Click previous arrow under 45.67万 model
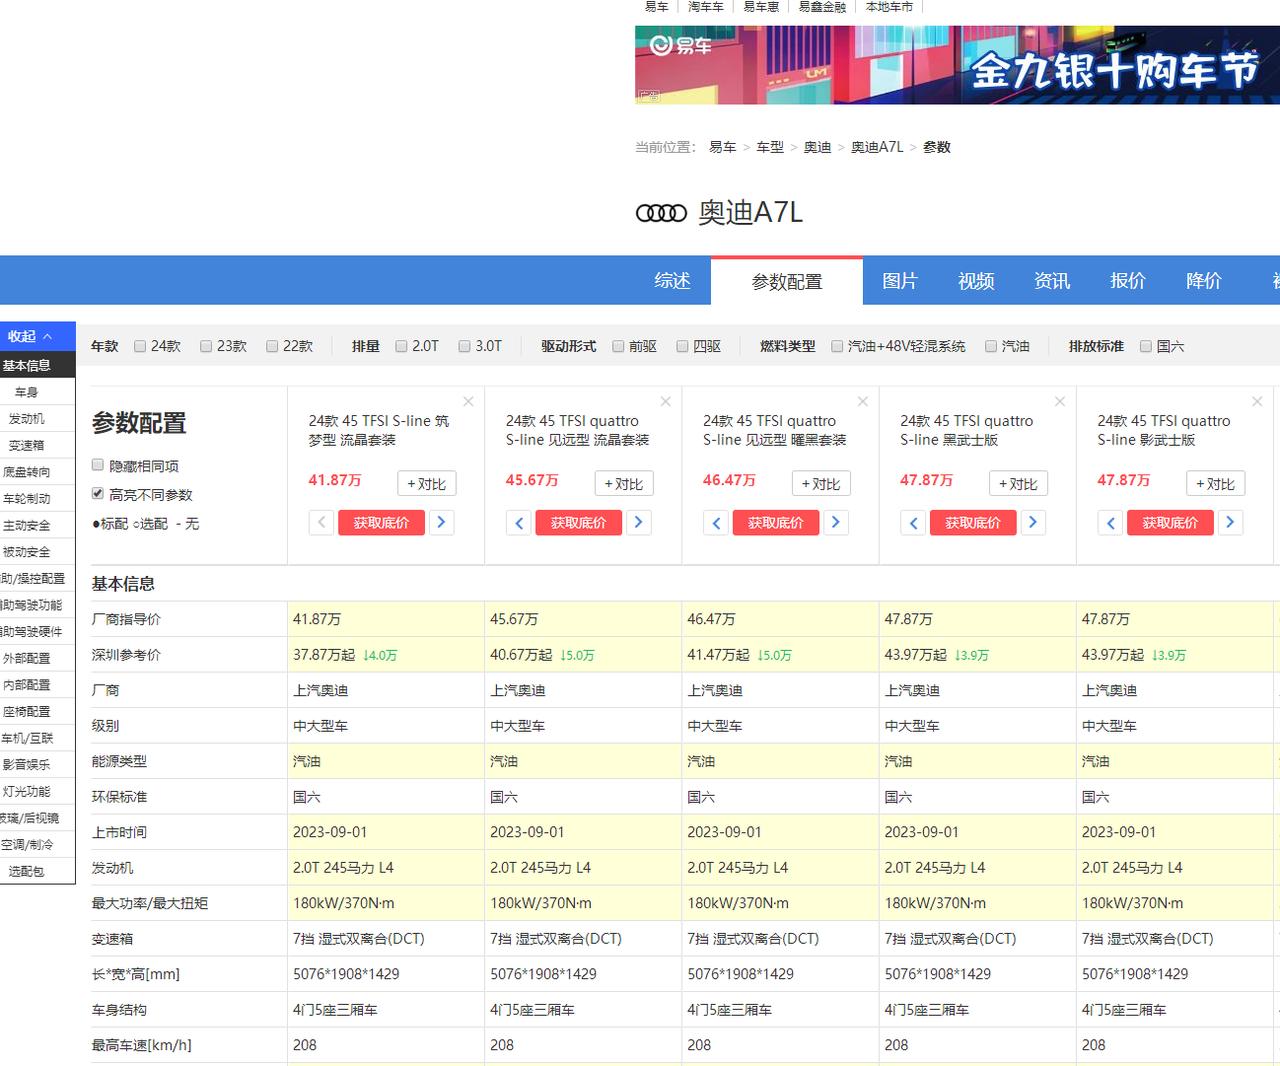 point(518,522)
